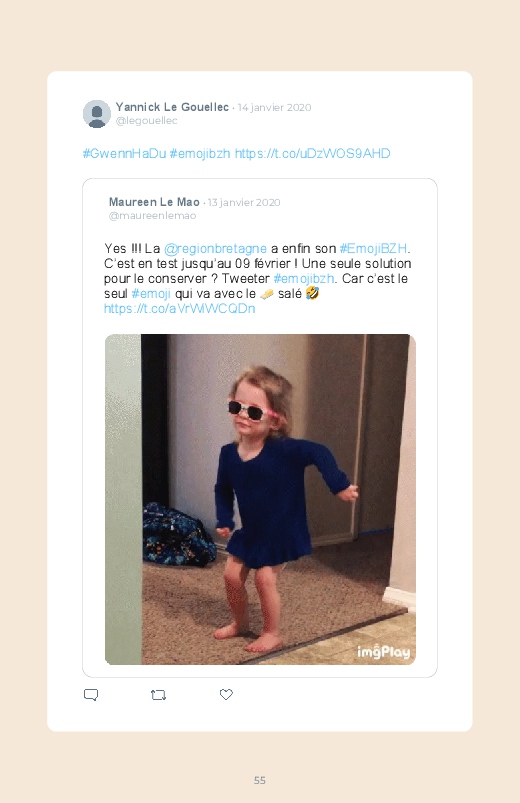This screenshot has width=520, height=803.
Task: Open the @regionbretagne mention
Action: (215, 249)
